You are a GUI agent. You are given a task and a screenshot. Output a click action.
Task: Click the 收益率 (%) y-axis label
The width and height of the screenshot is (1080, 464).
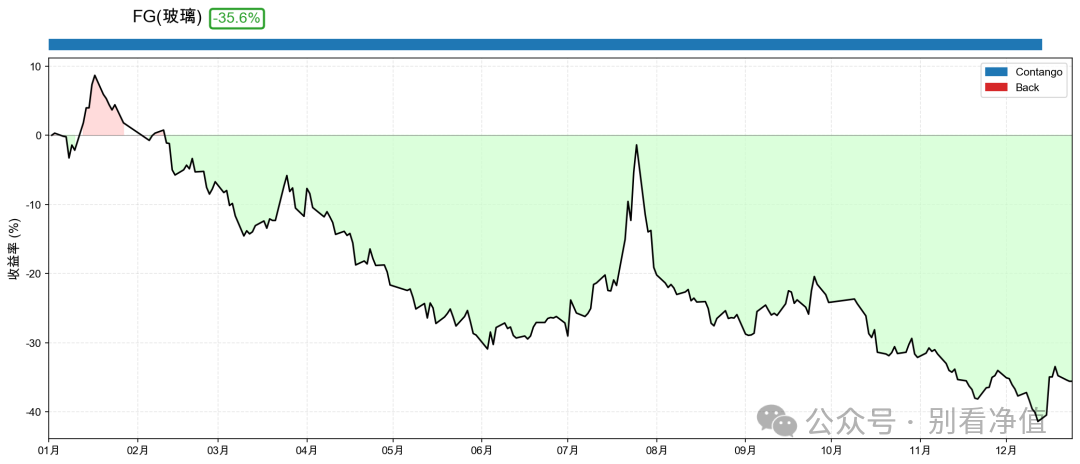tap(14, 248)
